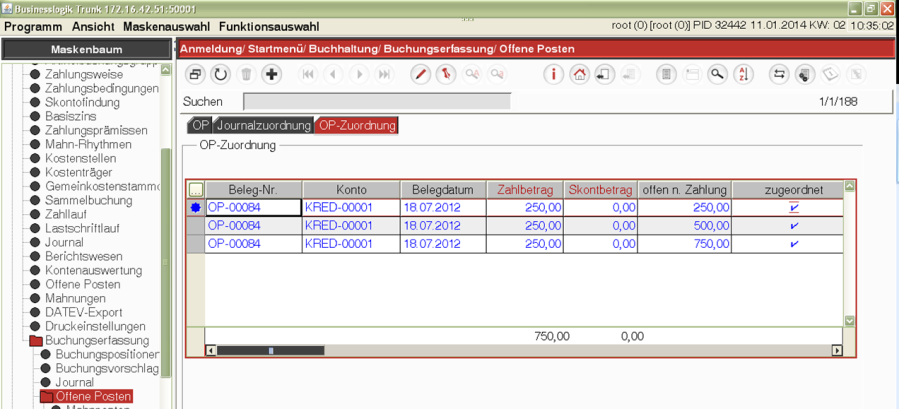Toggle zugeordnet checkbox in the 500,00 open row
Viewport: 899px width, 409px height.
(x=794, y=226)
